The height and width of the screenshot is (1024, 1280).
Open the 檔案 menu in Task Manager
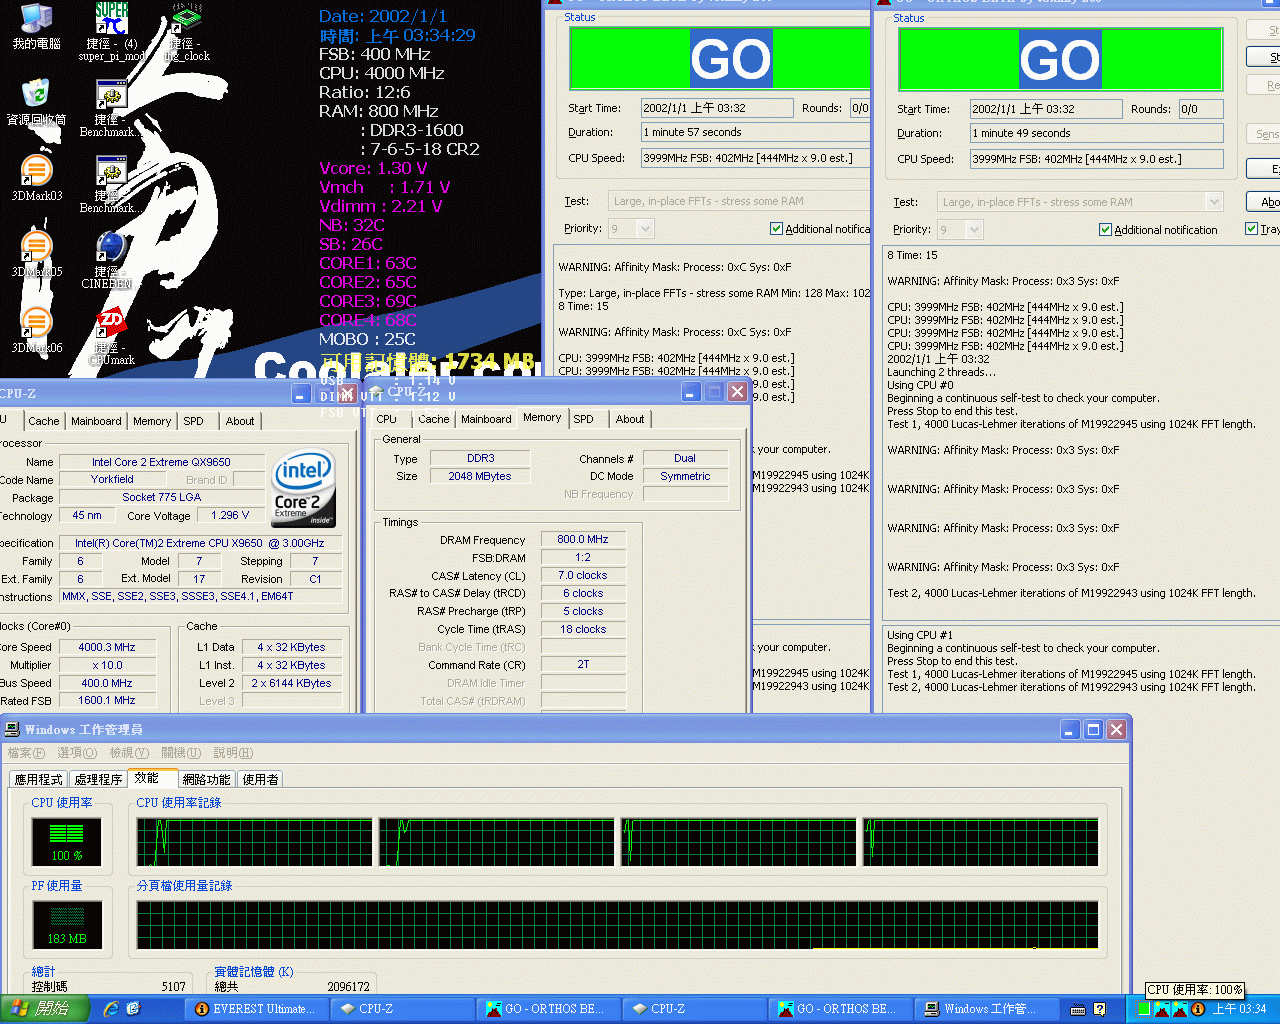26,753
